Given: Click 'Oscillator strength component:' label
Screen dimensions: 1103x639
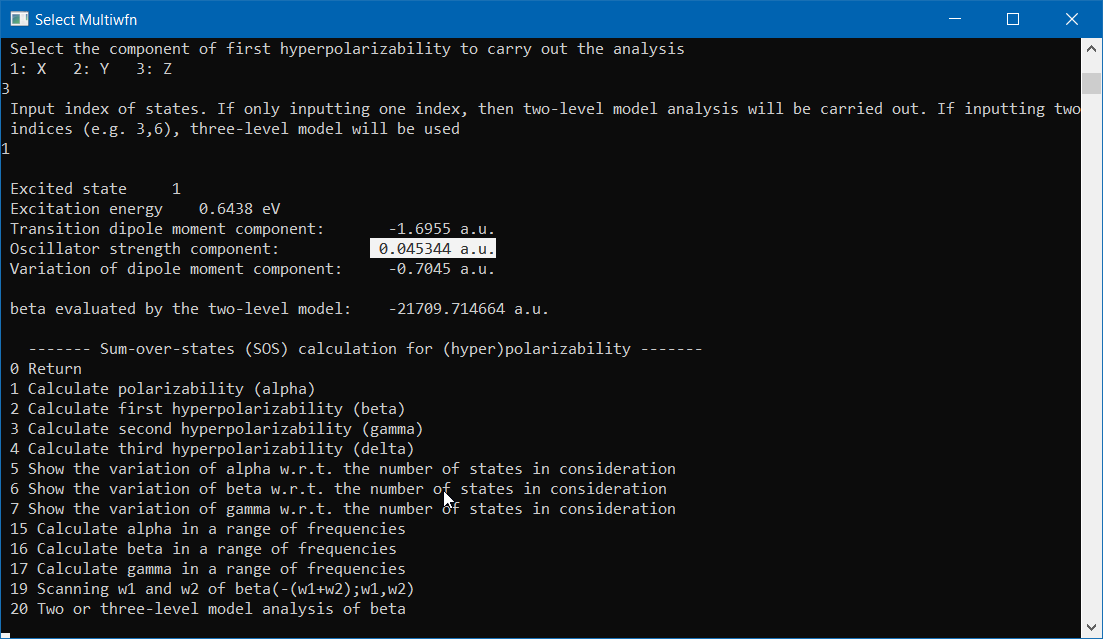Looking at the screenshot, I should point(144,248).
